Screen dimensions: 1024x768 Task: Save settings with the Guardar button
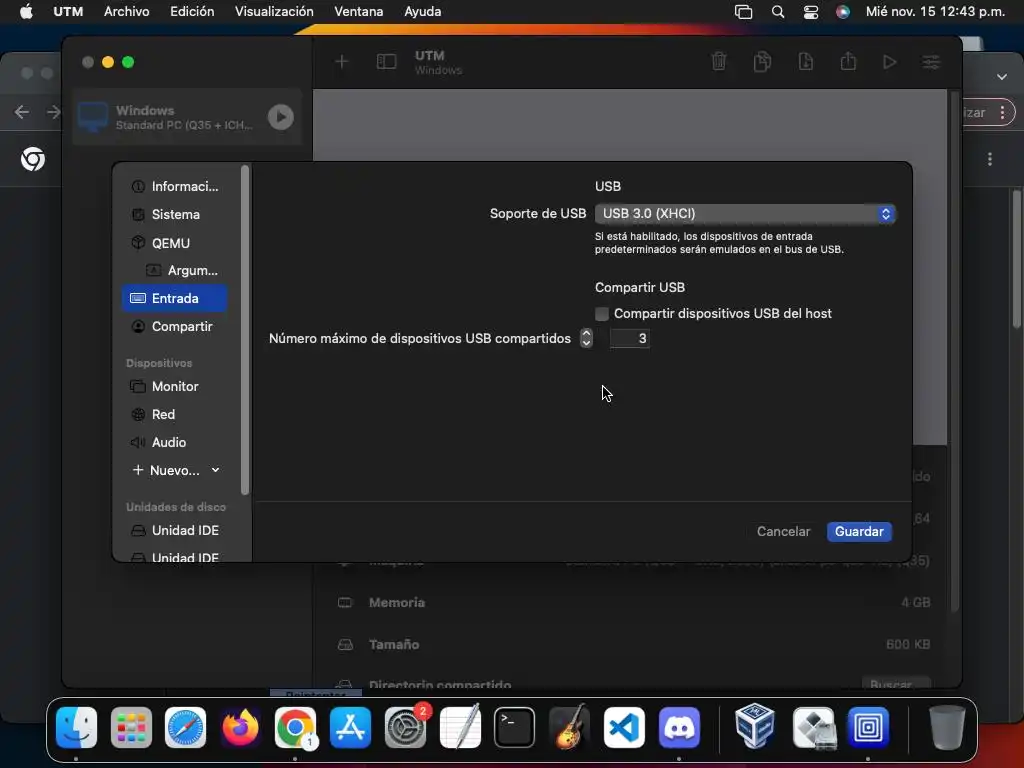tap(859, 532)
